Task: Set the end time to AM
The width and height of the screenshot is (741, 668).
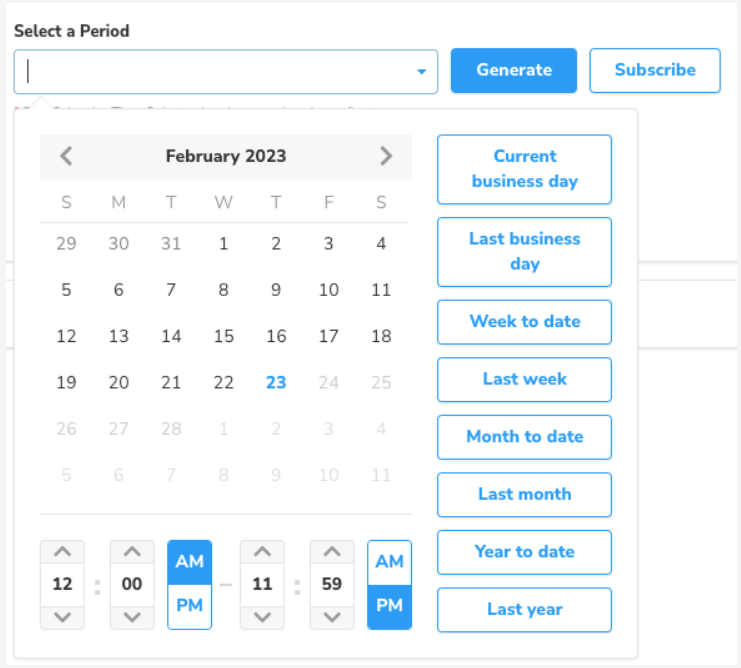Action: point(389,562)
